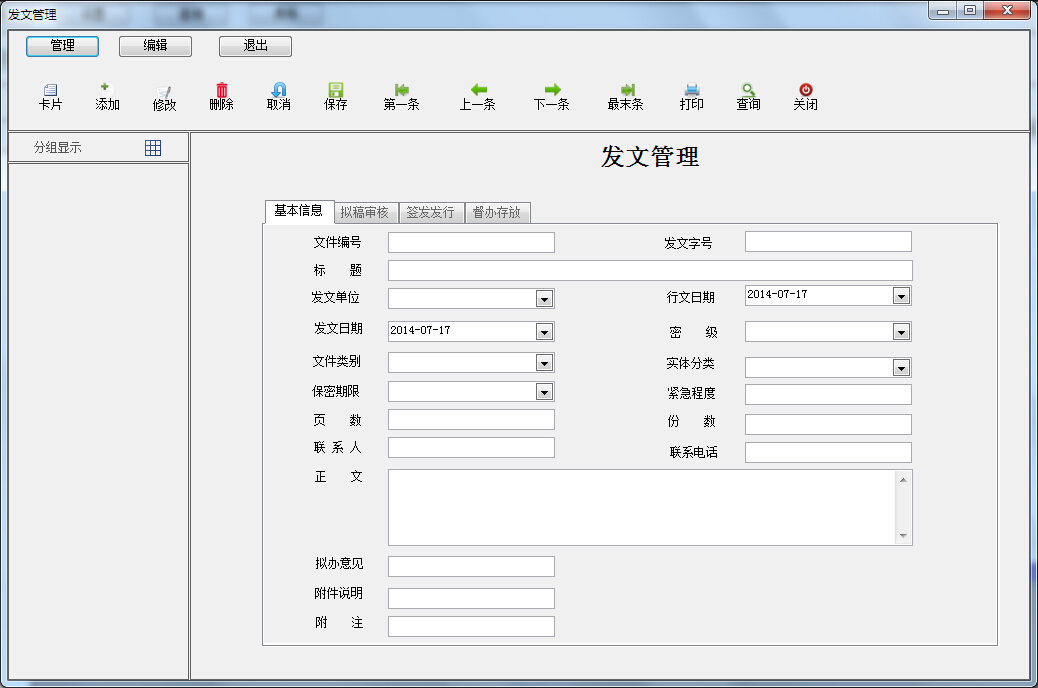
Task: Switch to the 拟稿审核 tab
Action: (x=364, y=212)
